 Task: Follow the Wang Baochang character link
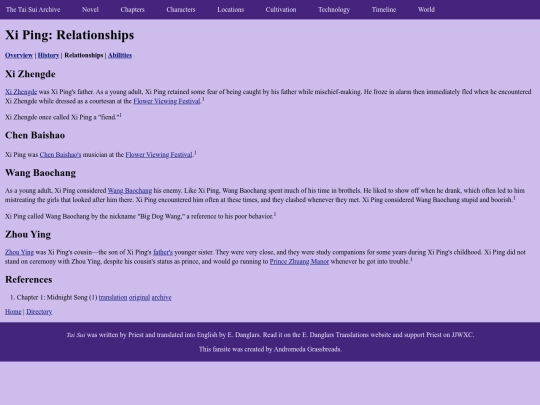[130, 191]
